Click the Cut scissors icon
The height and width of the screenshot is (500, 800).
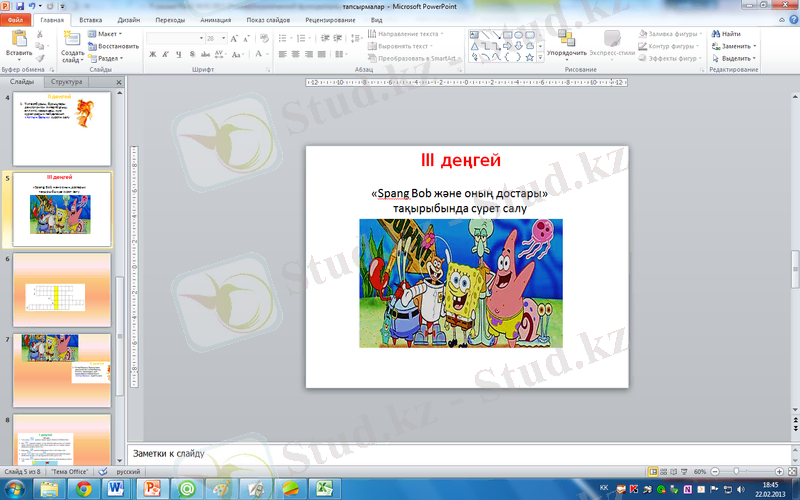41,33
